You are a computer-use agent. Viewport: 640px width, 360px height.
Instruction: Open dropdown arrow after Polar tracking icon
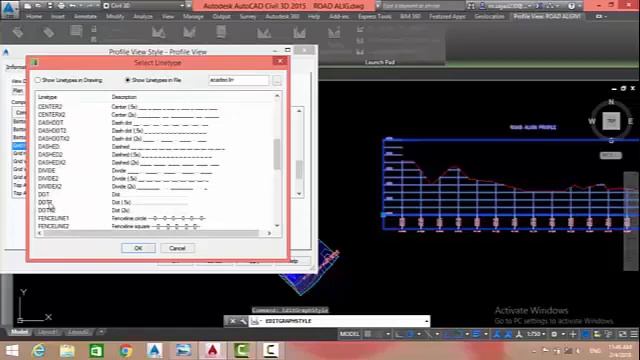419,334
